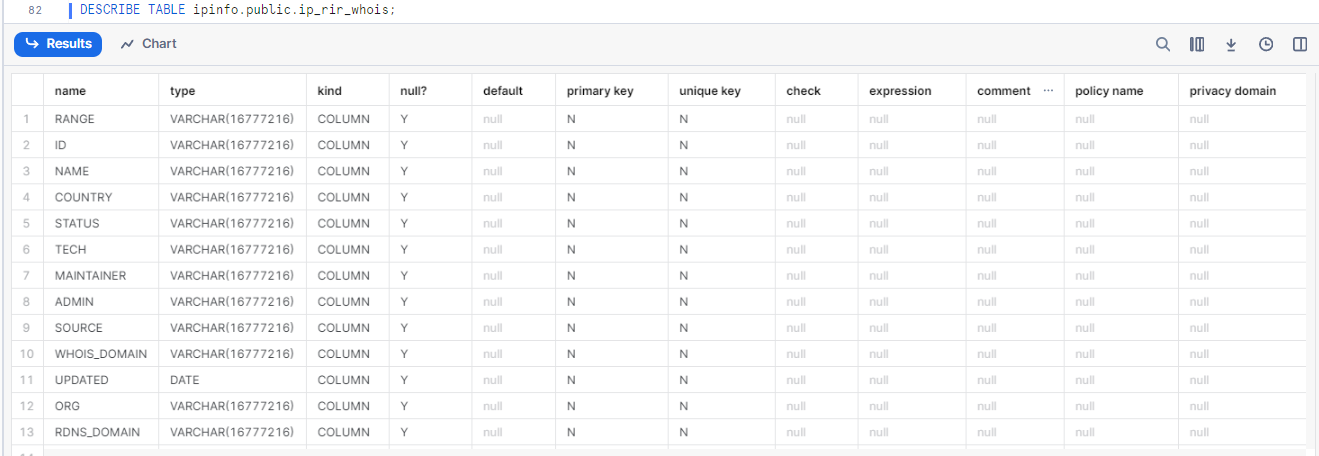Viewport: 1319px width, 456px height.
Task: Select the SOURCE cell
Action: pos(101,327)
